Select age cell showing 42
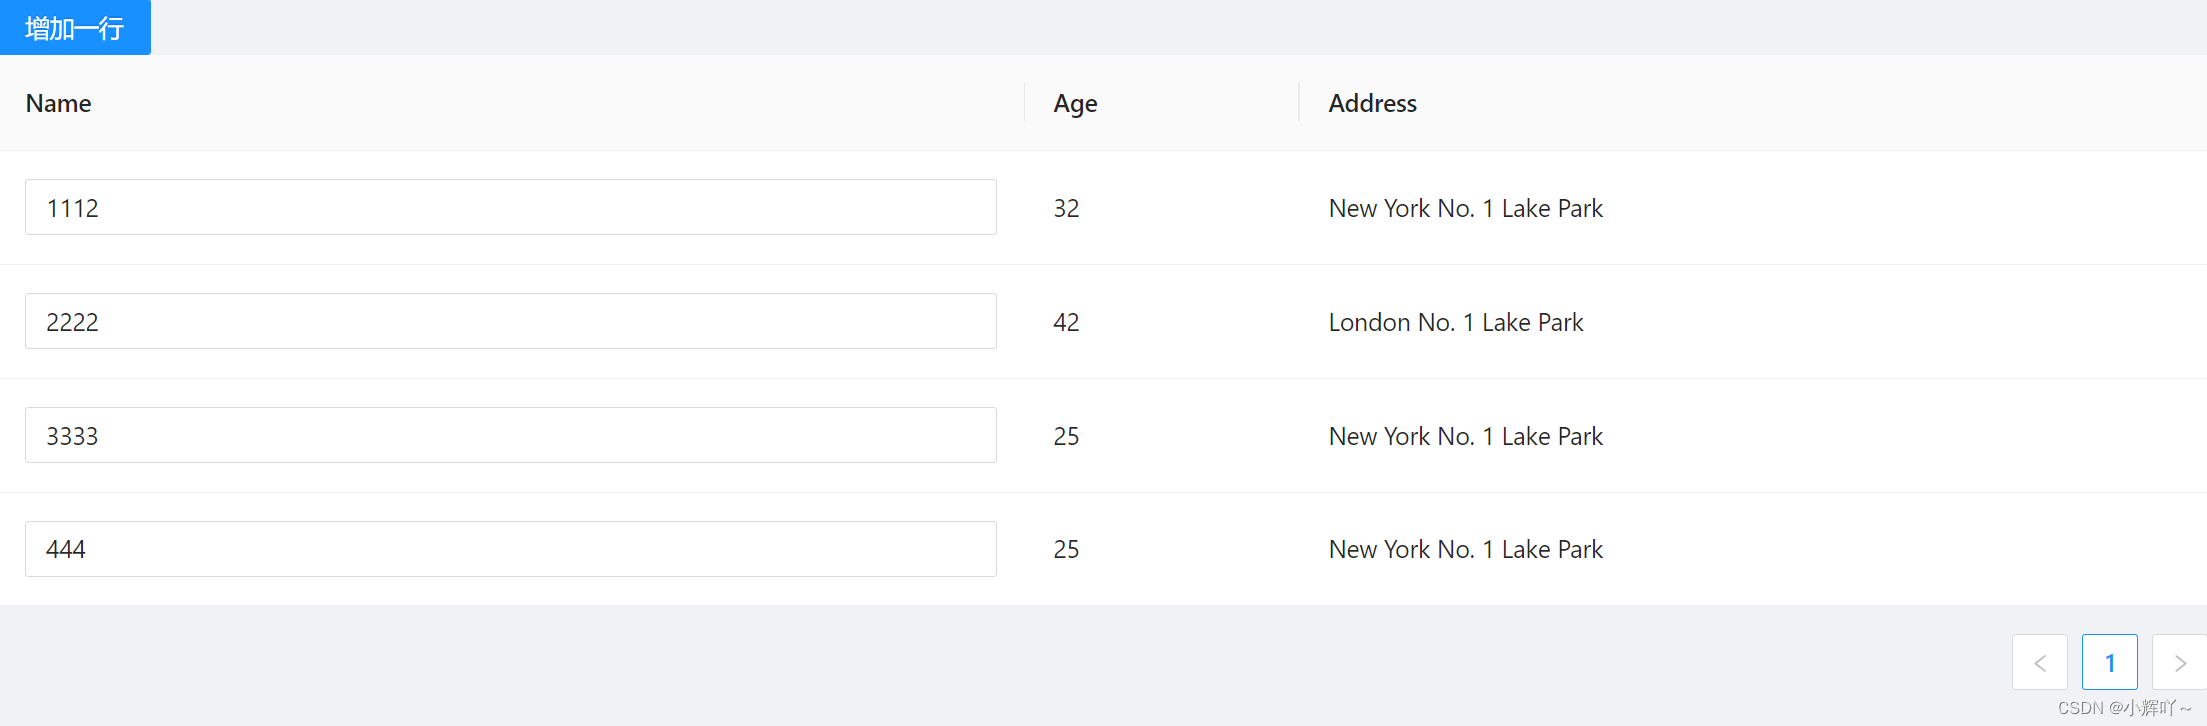The width and height of the screenshot is (2207, 726). [1066, 322]
